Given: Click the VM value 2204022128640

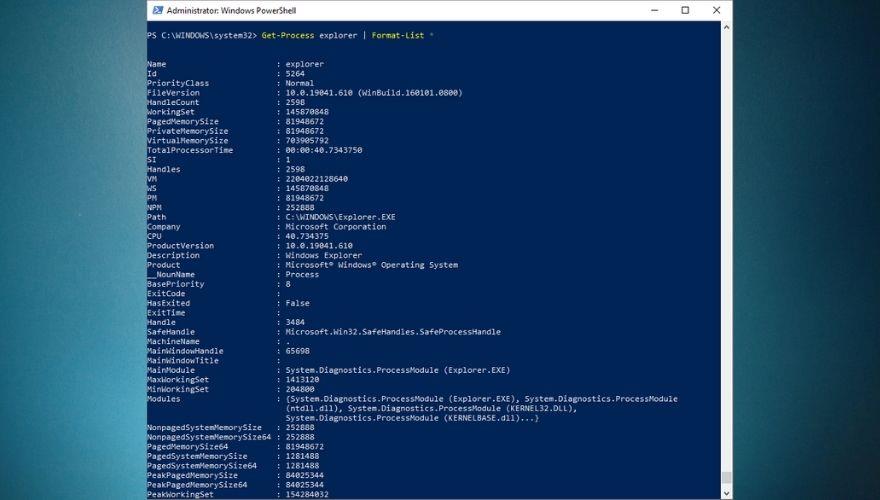Looking at the screenshot, I should tap(317, 178).
